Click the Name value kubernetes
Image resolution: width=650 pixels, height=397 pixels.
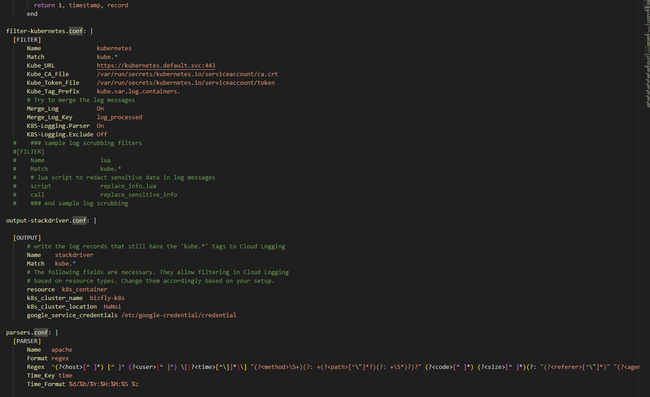(x=114, y=48)
